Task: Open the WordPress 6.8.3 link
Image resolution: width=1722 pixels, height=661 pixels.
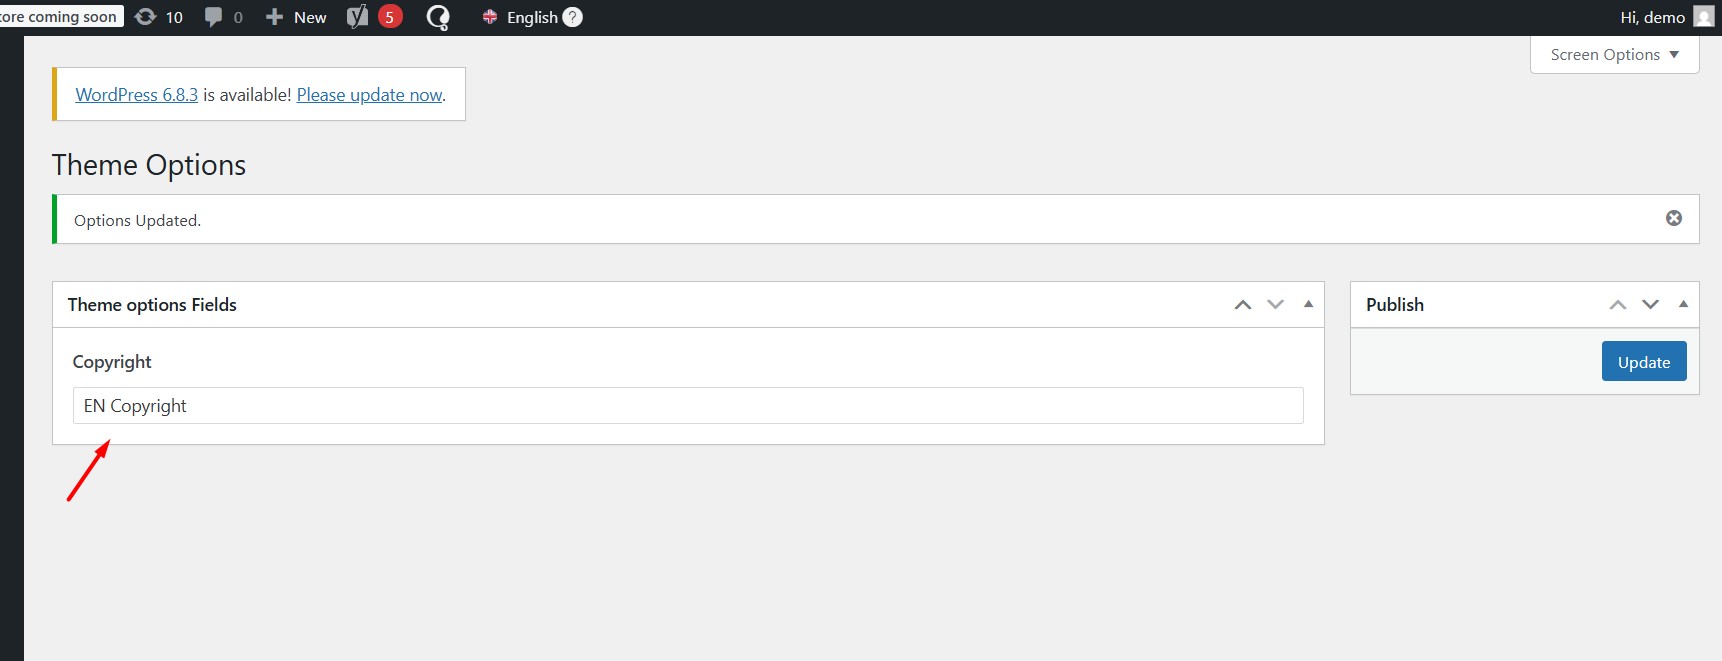Action: (x=137, y=95)
